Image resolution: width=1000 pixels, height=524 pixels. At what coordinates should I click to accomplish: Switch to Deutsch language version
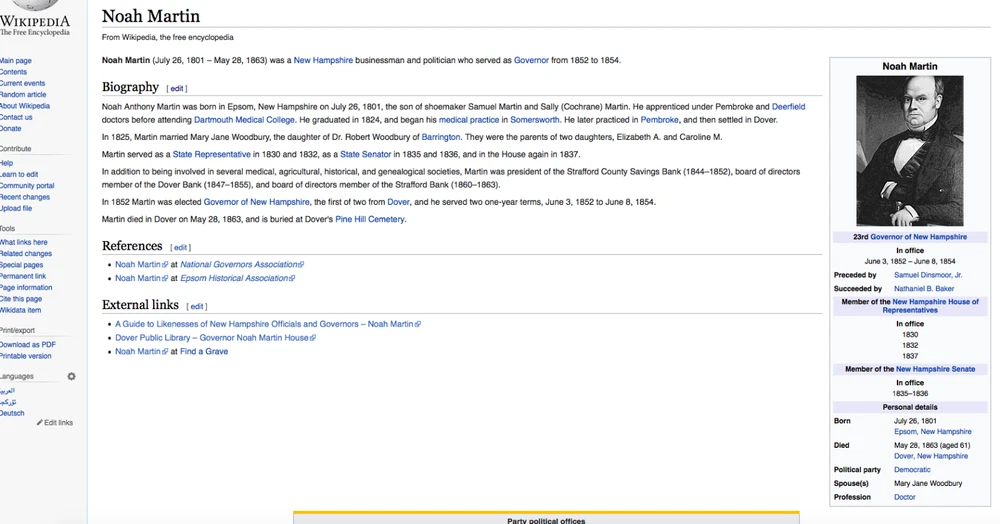coord(13,413)
